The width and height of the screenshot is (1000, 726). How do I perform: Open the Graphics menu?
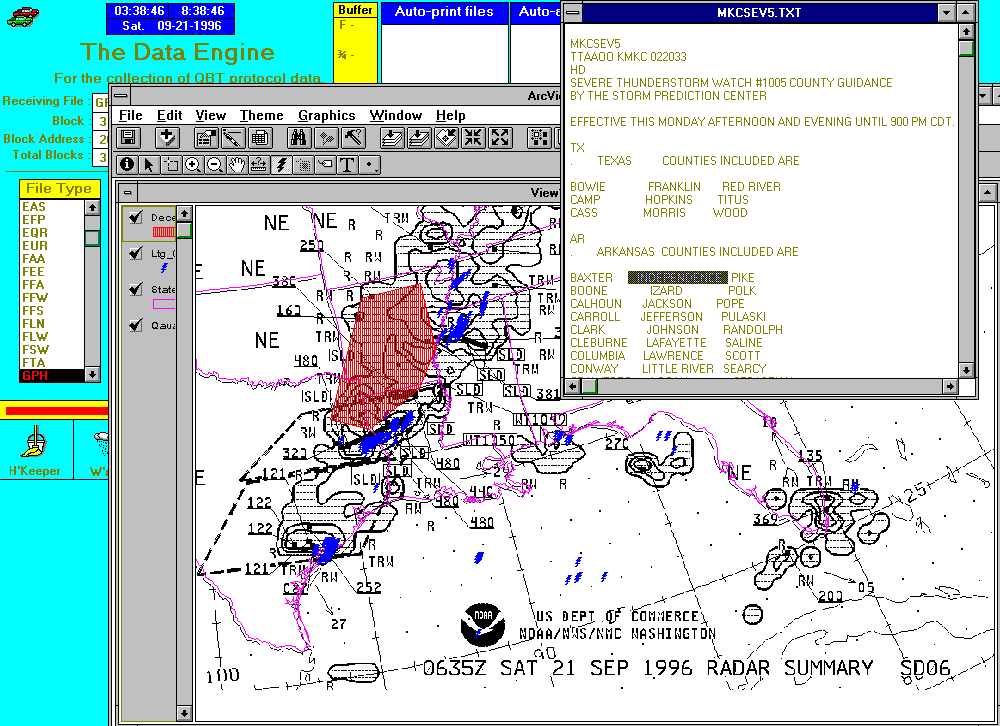click(x=326, y=115)
